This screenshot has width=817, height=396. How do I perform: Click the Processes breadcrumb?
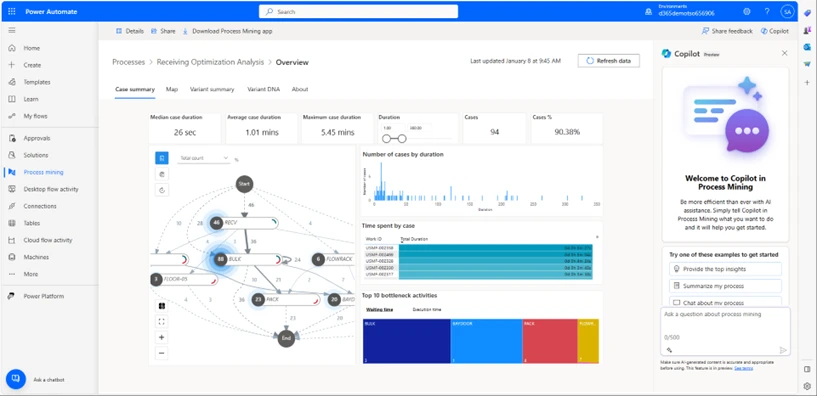click(x=129, y=62)
